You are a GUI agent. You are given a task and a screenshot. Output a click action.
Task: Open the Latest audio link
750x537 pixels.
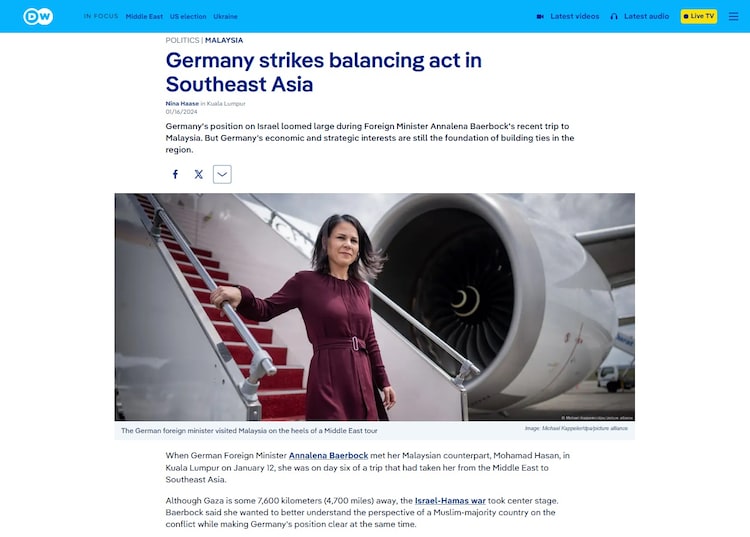(646, 16)
